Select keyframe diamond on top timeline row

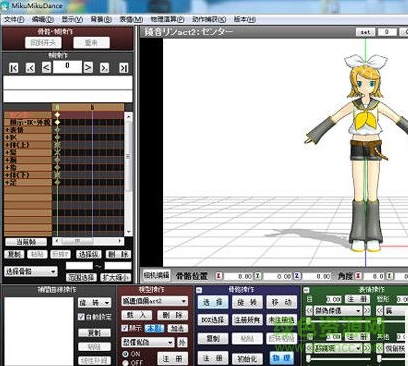click(57, 115)
